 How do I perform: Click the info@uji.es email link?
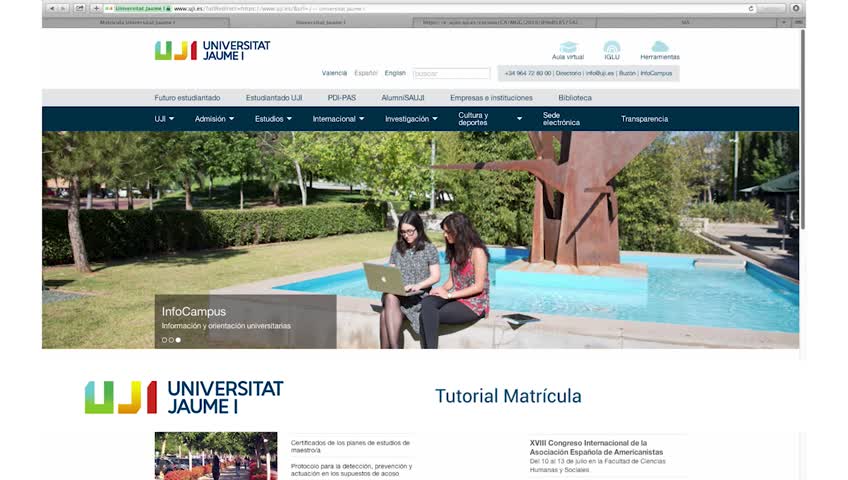600,74
